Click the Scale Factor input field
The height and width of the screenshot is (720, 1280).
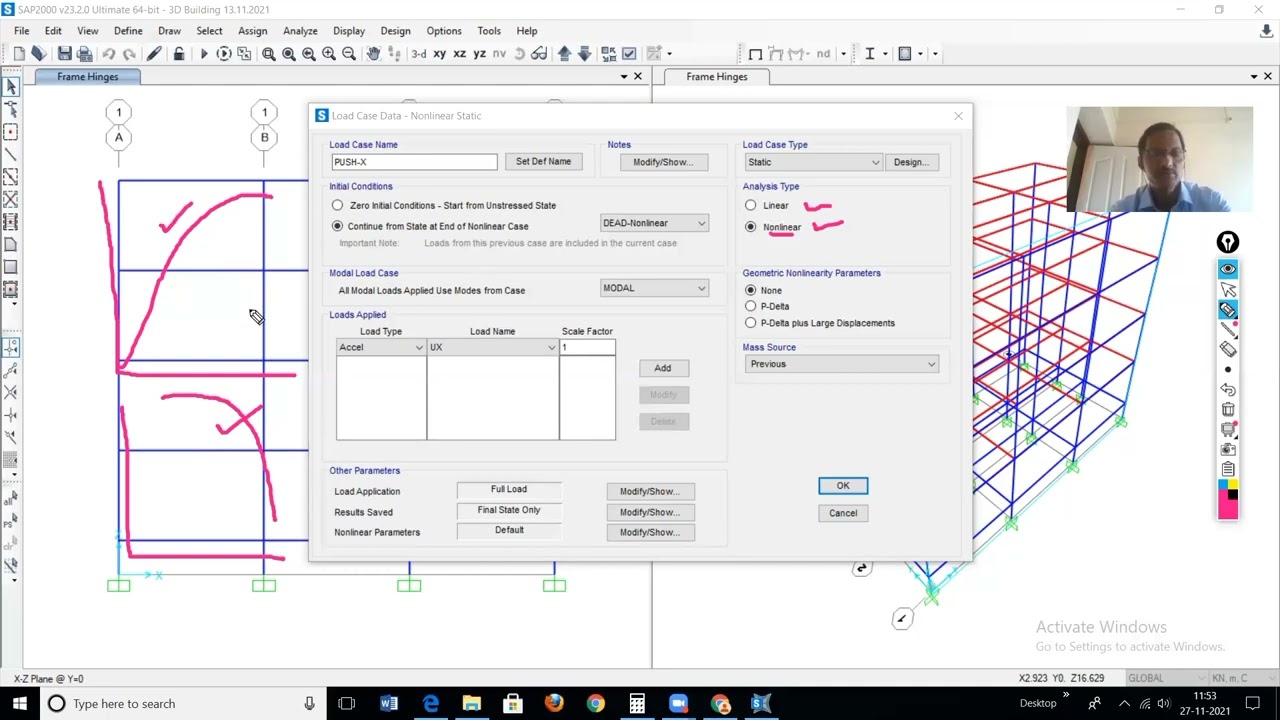(587, 347)
